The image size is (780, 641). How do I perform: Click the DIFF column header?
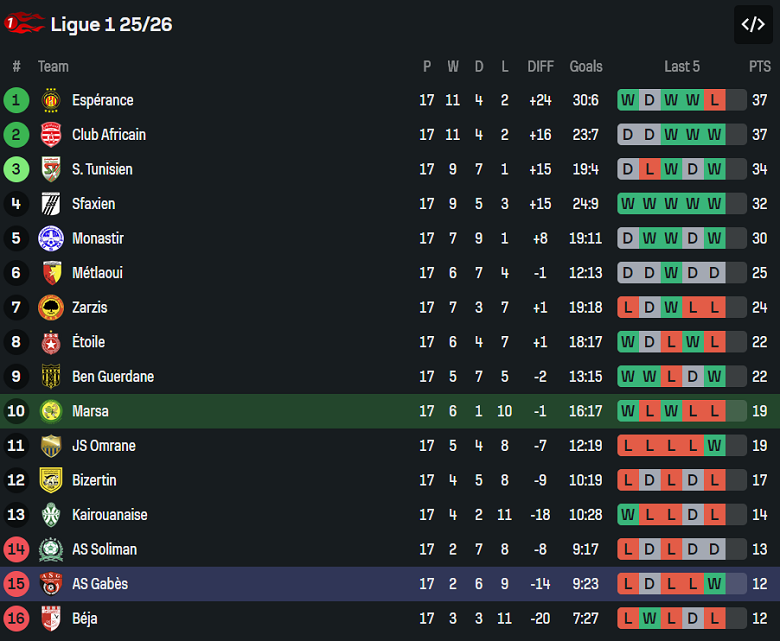point(540,66)
